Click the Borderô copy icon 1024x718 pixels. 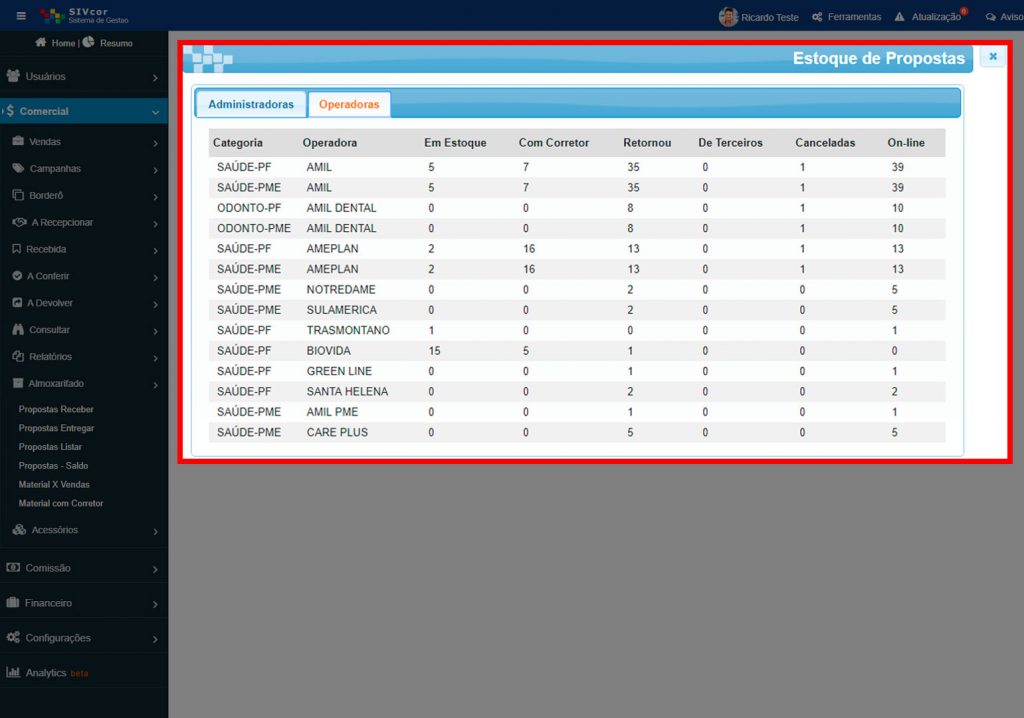[18, 195]
